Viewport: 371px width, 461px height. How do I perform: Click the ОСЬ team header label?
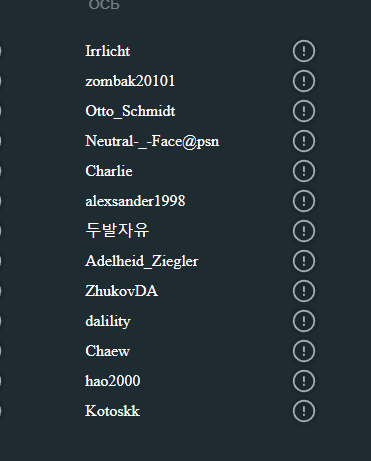pyautogui.click(x=104, y=5)
